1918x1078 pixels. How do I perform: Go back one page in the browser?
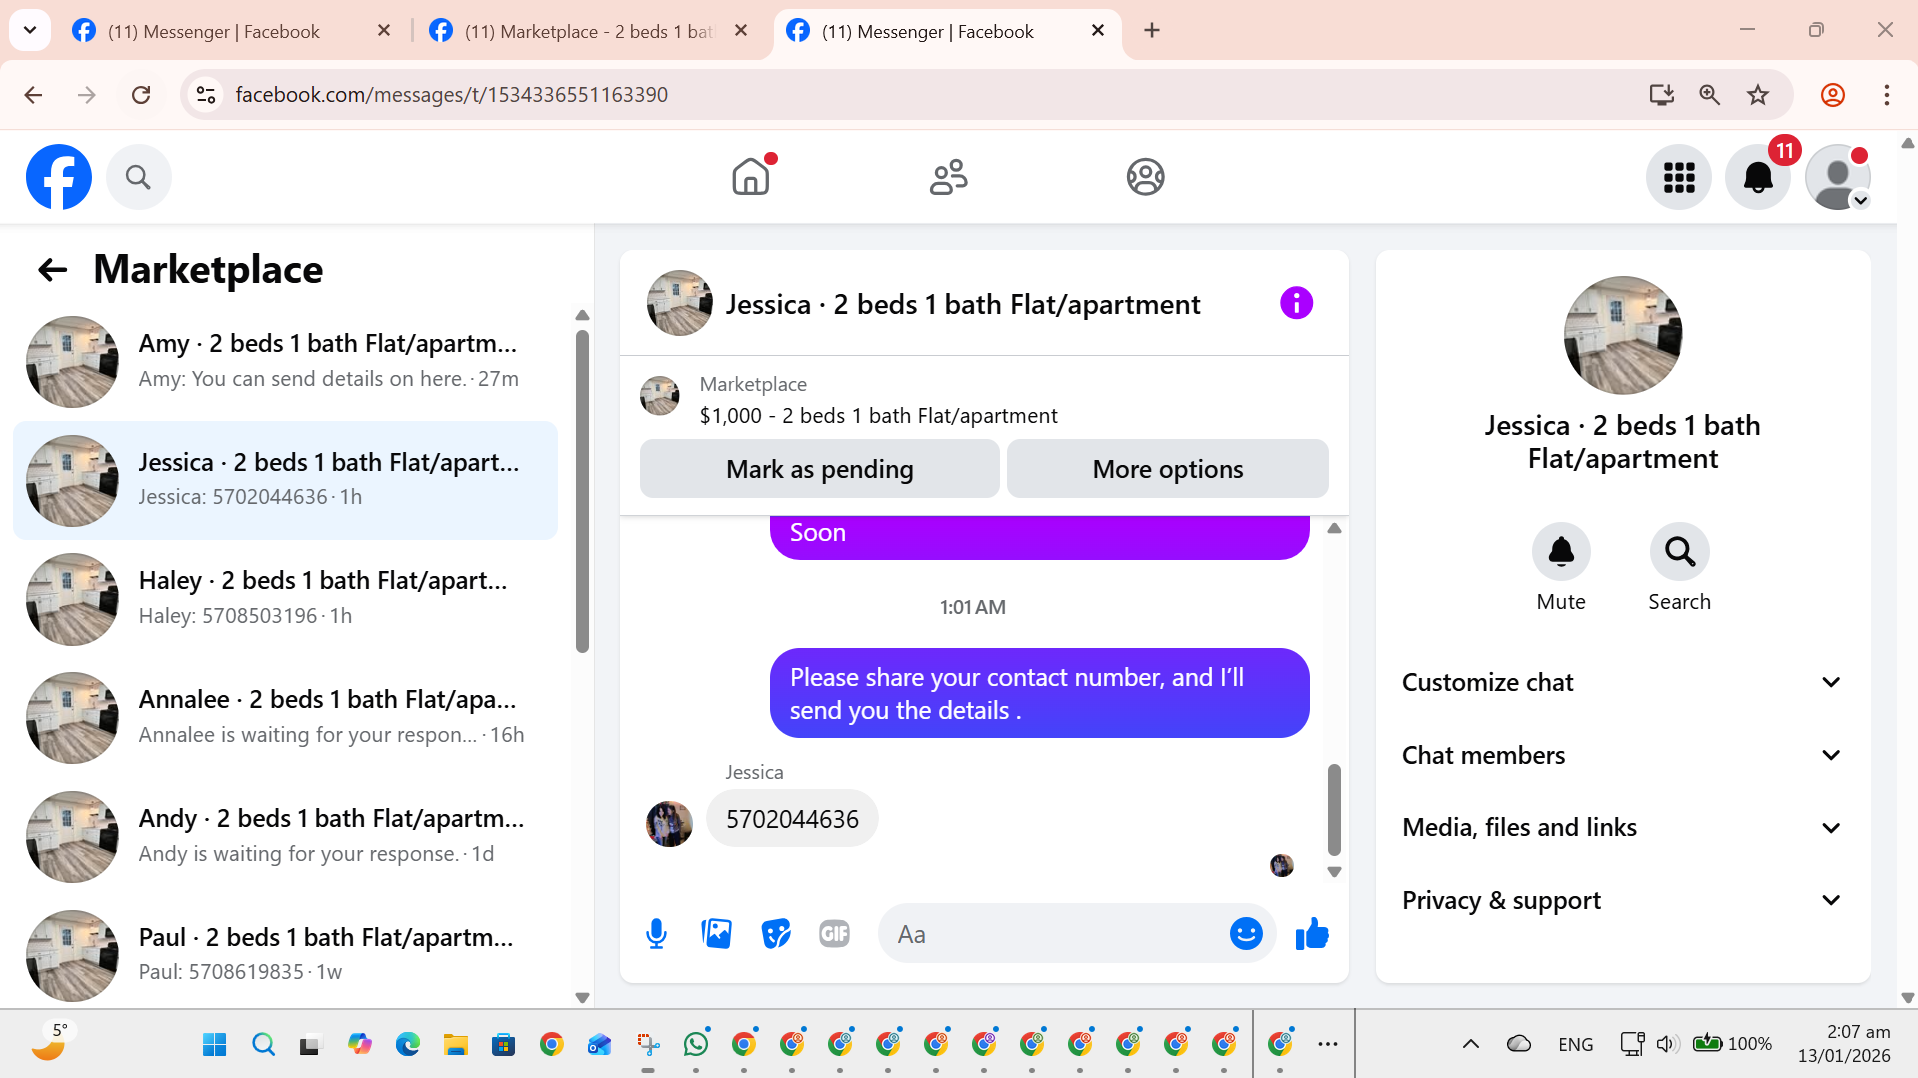click(x=33, y=95)
